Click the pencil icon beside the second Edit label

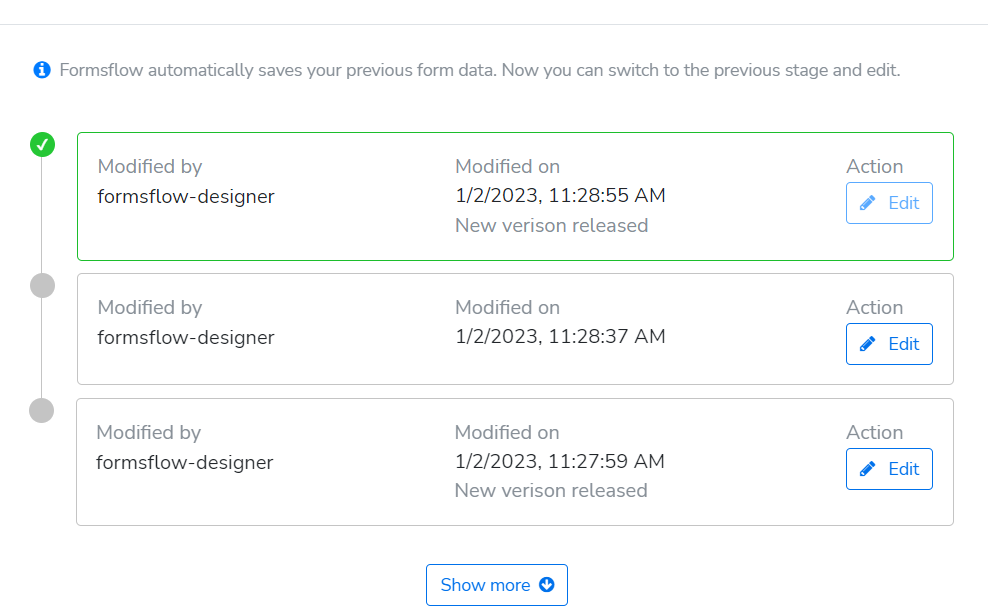coord(866,343)
